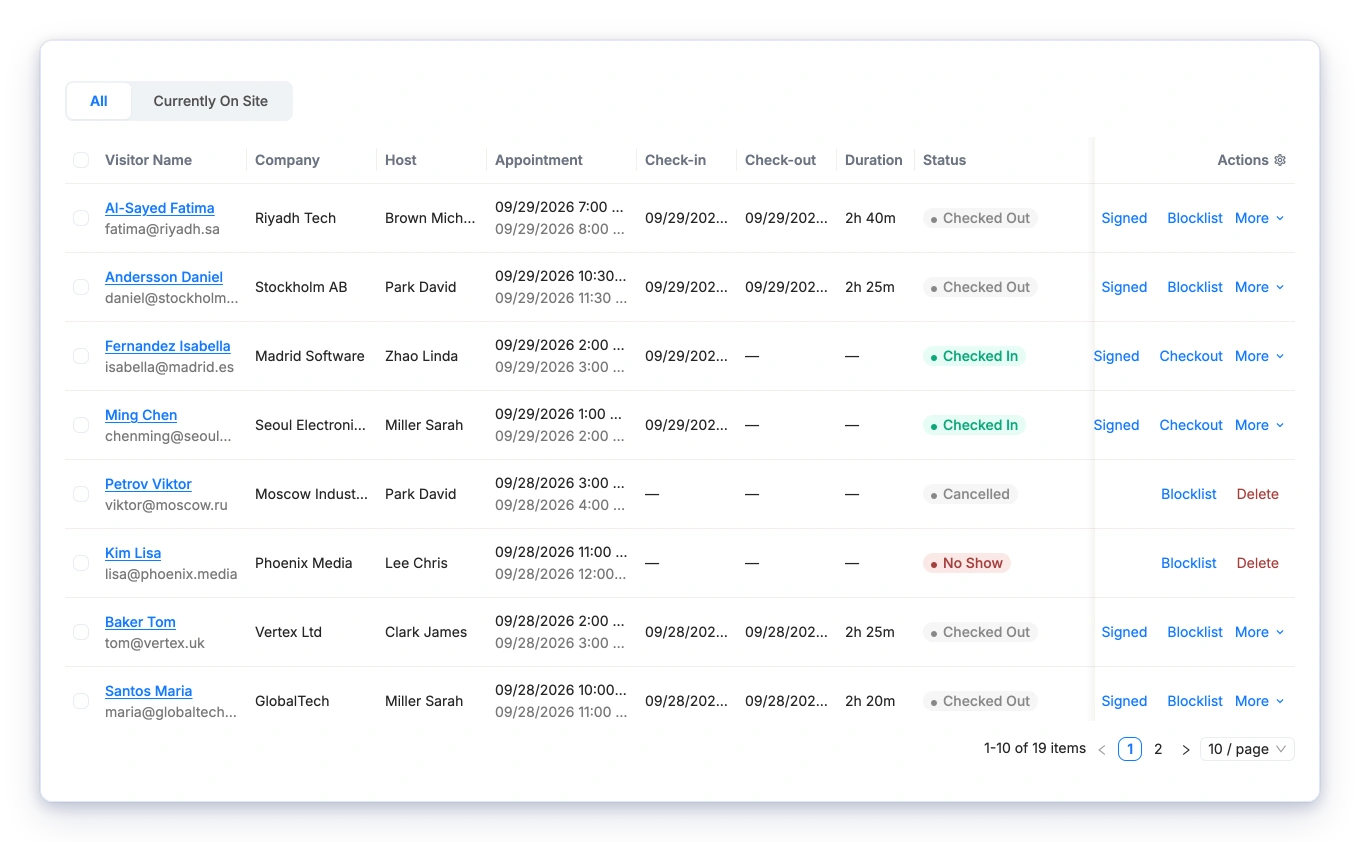Click the lisa@phoenix.media email text
1360x842 pixels.
point(171,574)
